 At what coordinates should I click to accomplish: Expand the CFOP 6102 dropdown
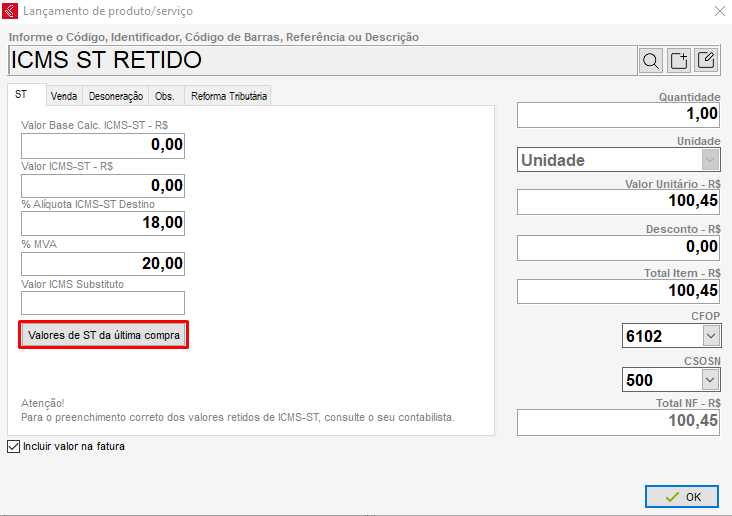point(710,336)
